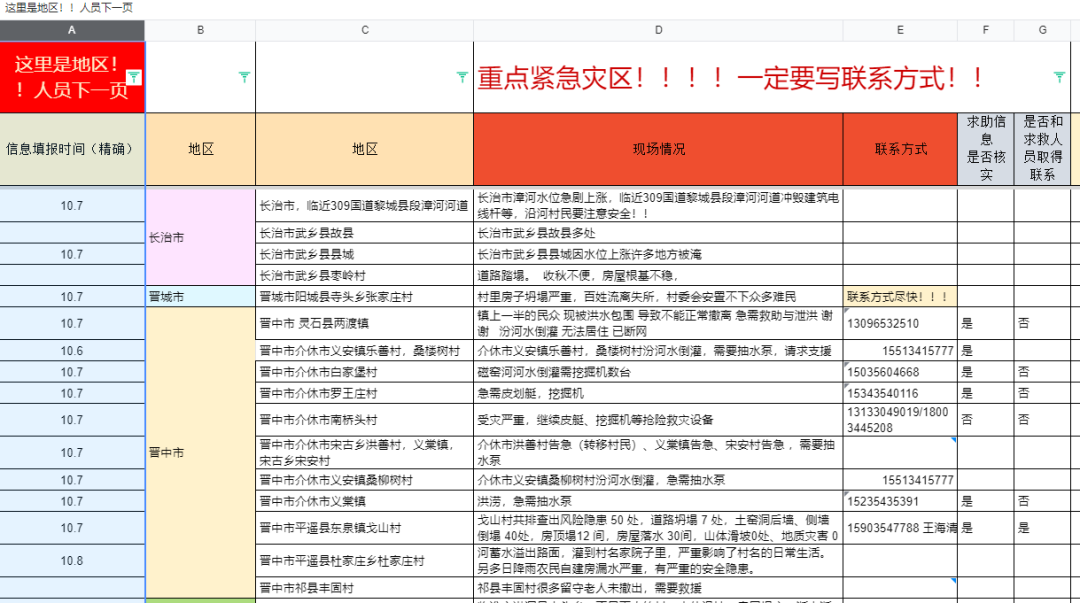Click header cell '联系方式'
Screen dimensions: 1080x603
coord(900,149)
